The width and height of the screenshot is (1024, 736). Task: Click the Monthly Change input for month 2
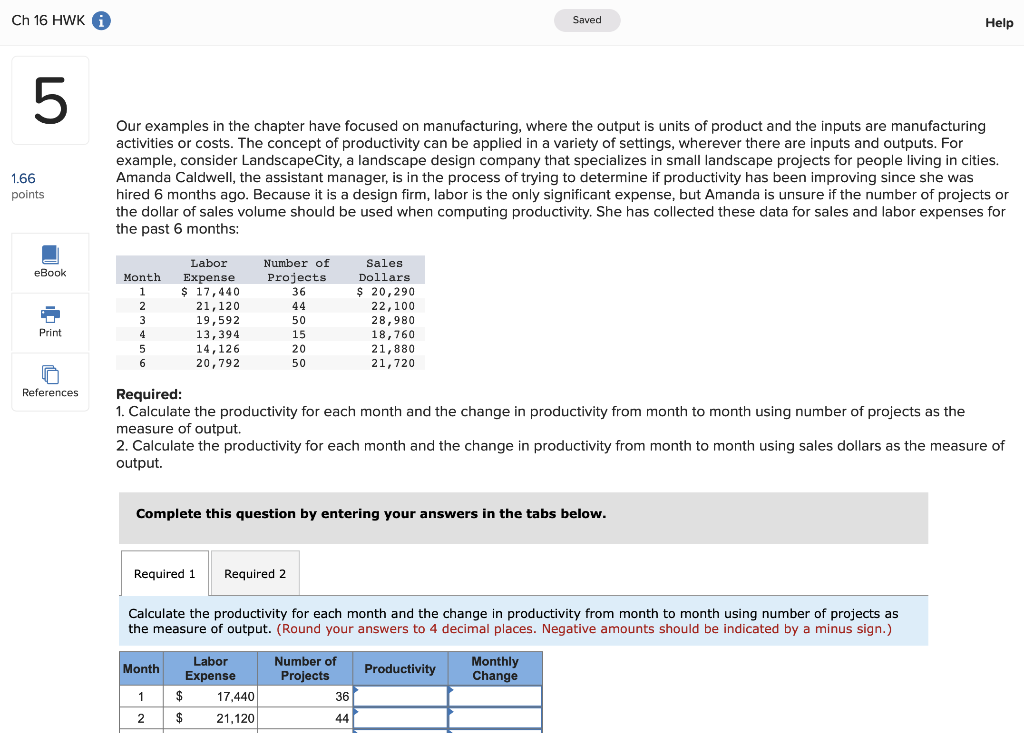click(x=494, y=716)
